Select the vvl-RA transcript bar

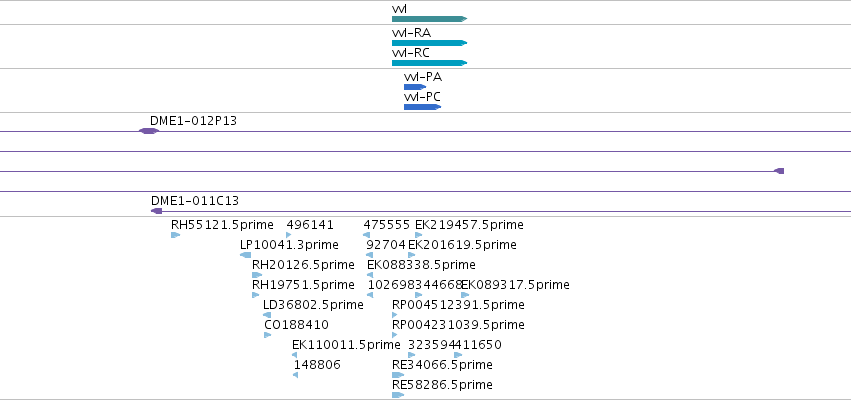(429, 43)
